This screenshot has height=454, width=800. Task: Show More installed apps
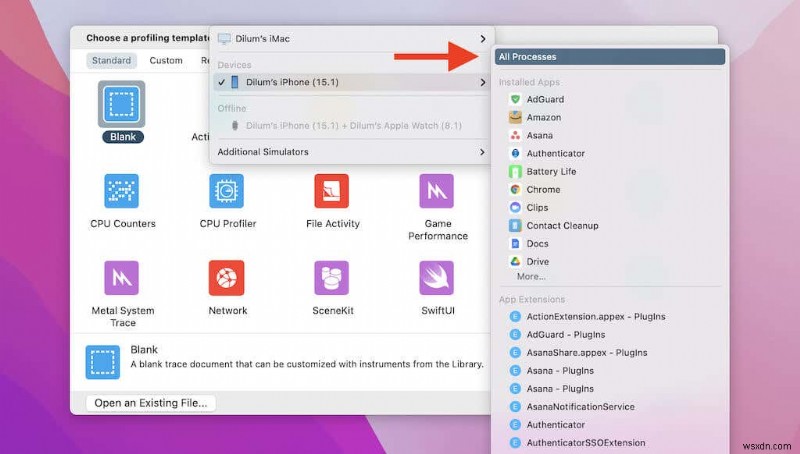531,276
